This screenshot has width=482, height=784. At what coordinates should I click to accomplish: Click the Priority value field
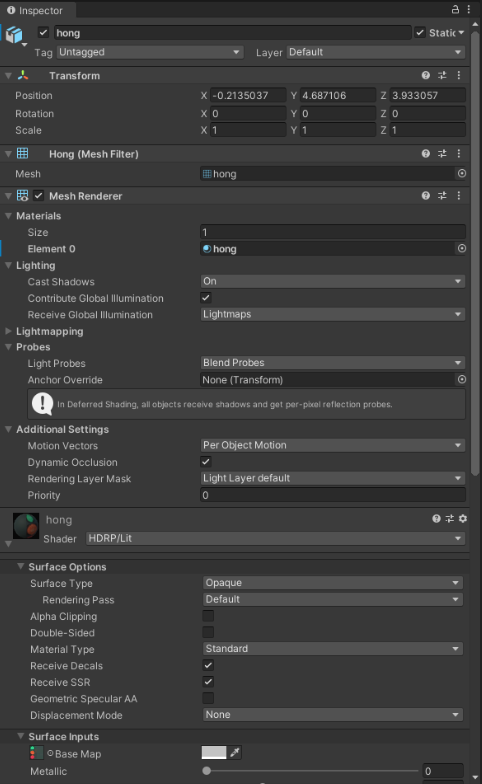click(332, 495)
